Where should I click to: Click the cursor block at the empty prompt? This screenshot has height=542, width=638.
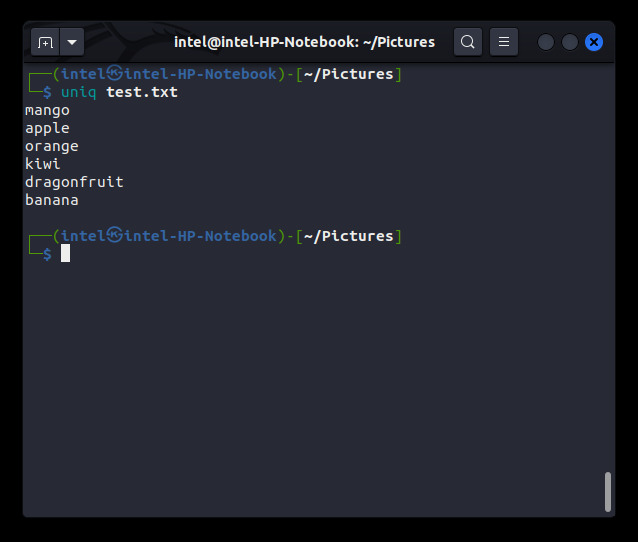coord(66,253)
